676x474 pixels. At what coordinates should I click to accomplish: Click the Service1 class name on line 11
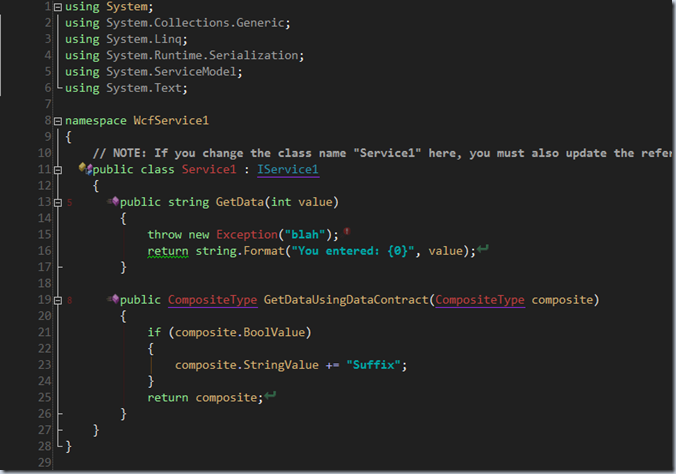tap(209, 170)
